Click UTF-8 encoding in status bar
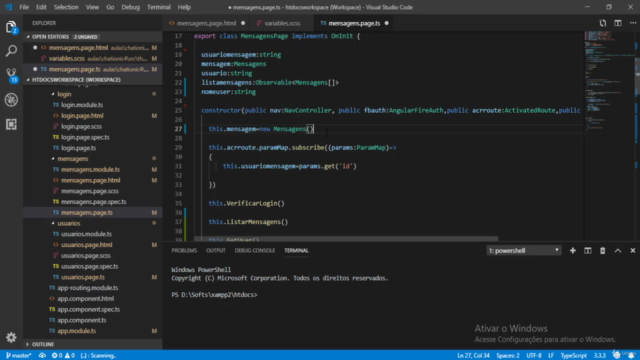The width and height of the screenshot is (640, 360). click(x=533, y=356)
